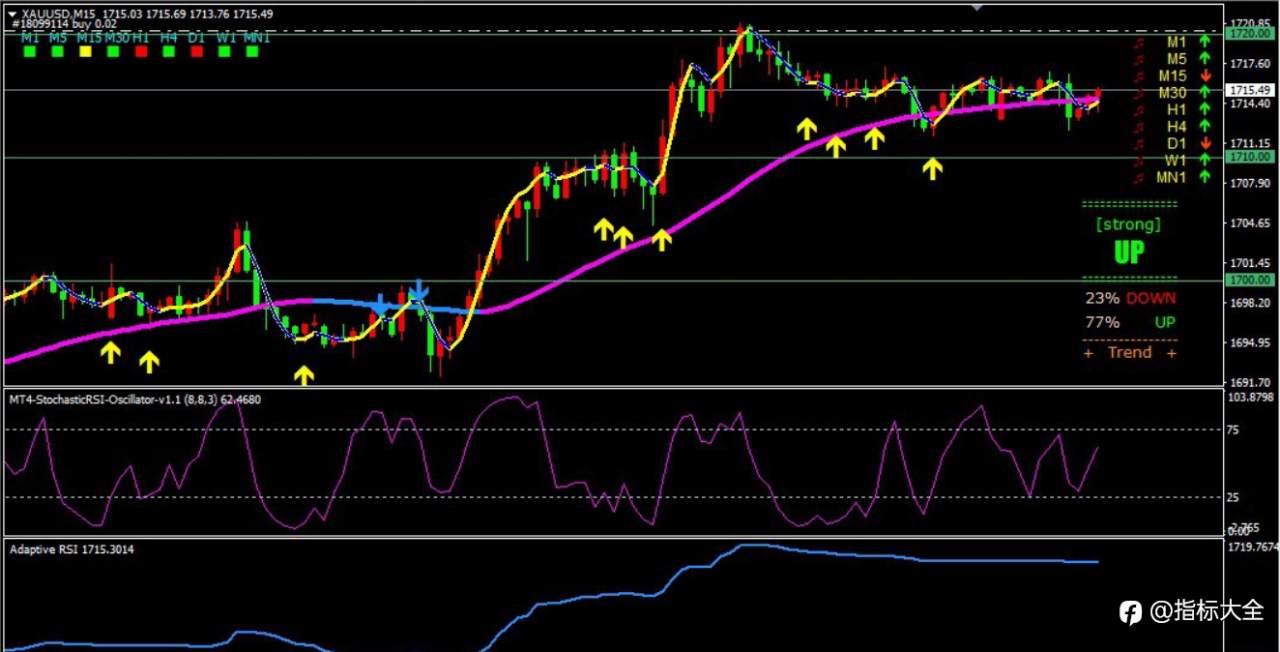Click the red note icon left of the yellow M1 label
Screen dimensions: 1280x652
click(1138, 43)
